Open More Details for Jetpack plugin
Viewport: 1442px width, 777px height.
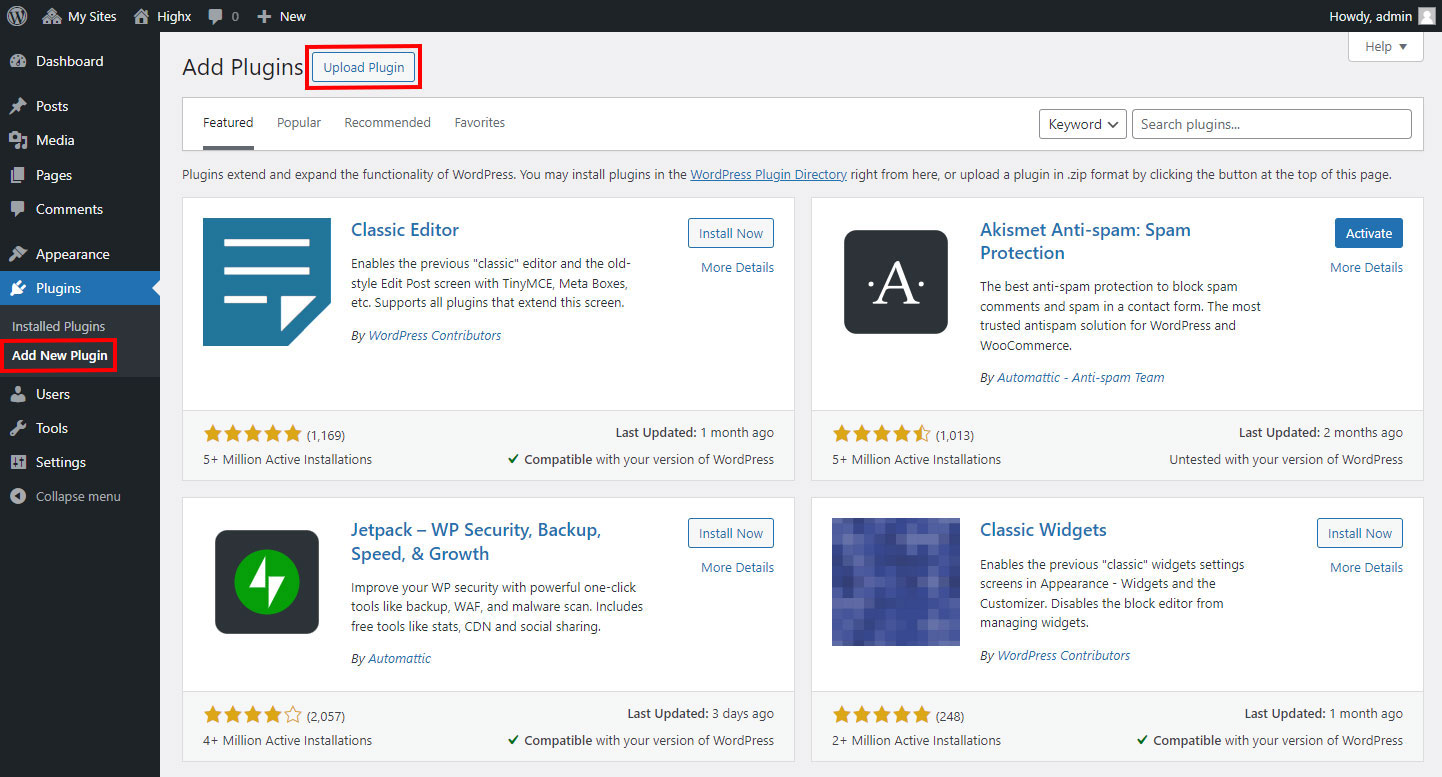tap(737, 567)
